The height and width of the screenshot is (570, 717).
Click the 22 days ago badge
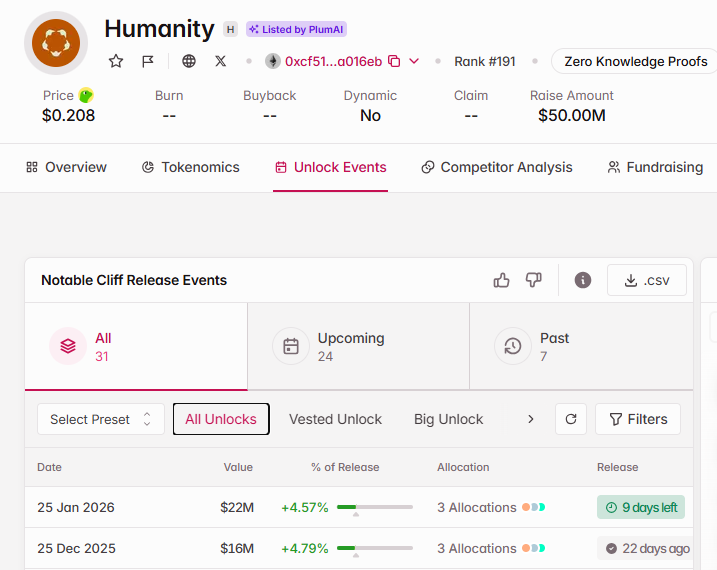647,548
